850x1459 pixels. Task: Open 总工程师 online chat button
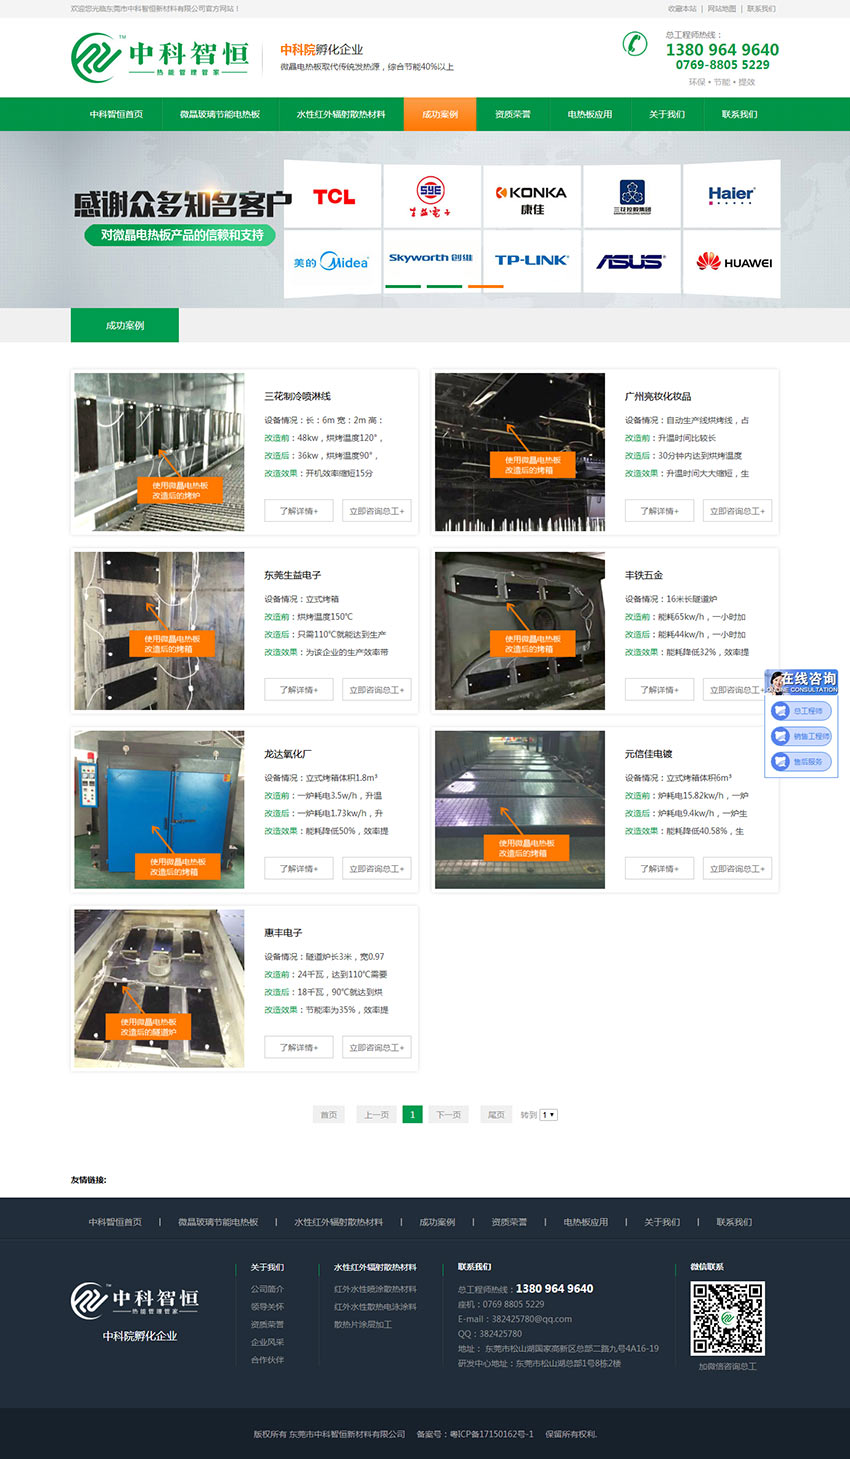click(801, 711)
